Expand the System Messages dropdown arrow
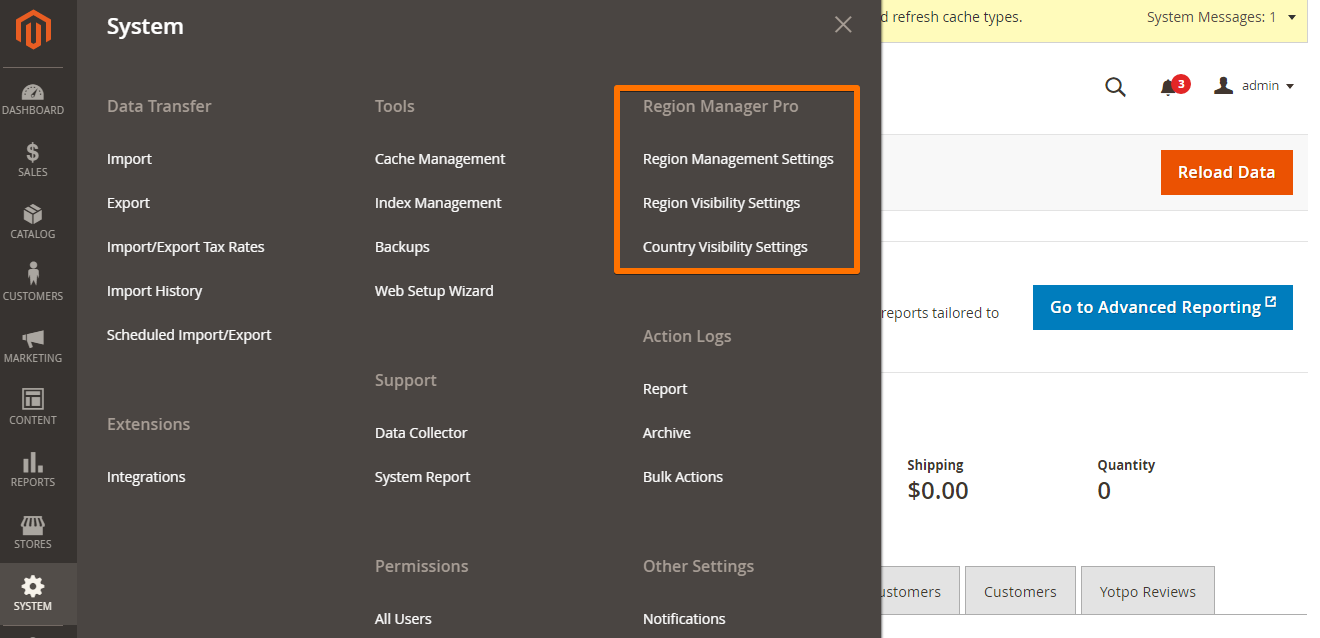 click(1291, 17)
